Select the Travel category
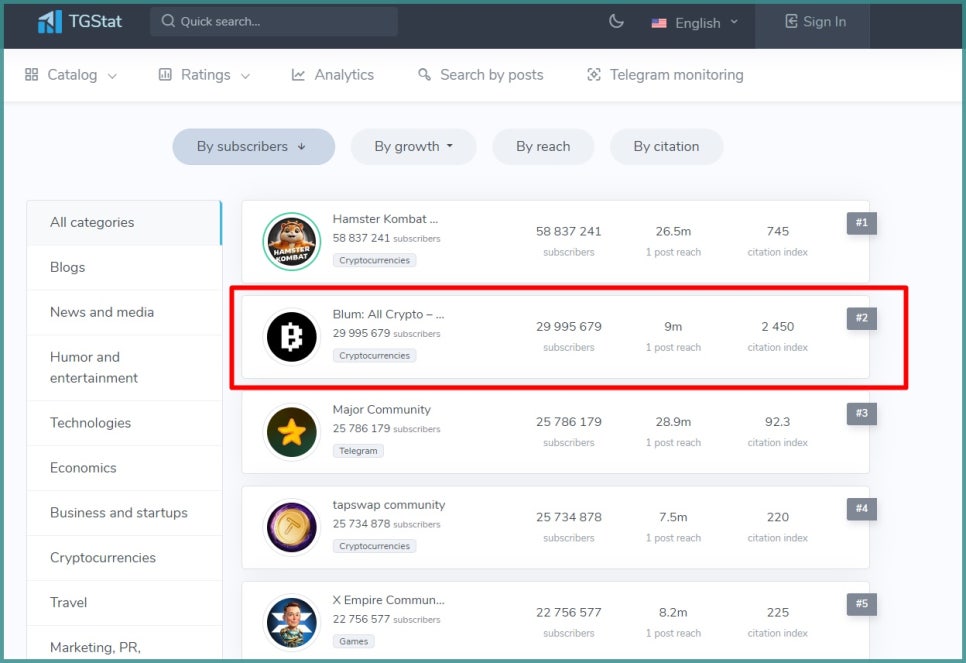 tap(124, 603)
